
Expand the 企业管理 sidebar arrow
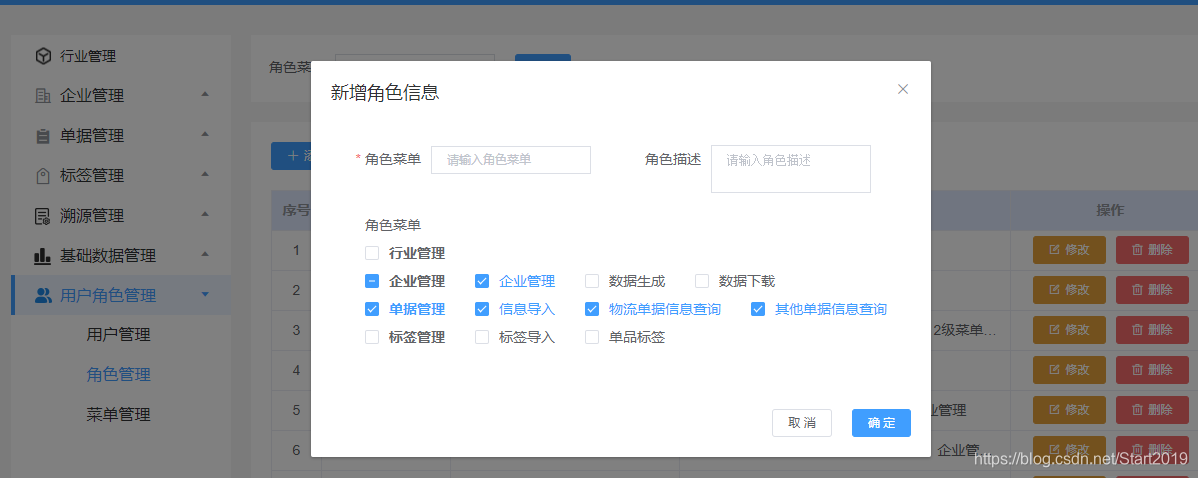[204, 94]
